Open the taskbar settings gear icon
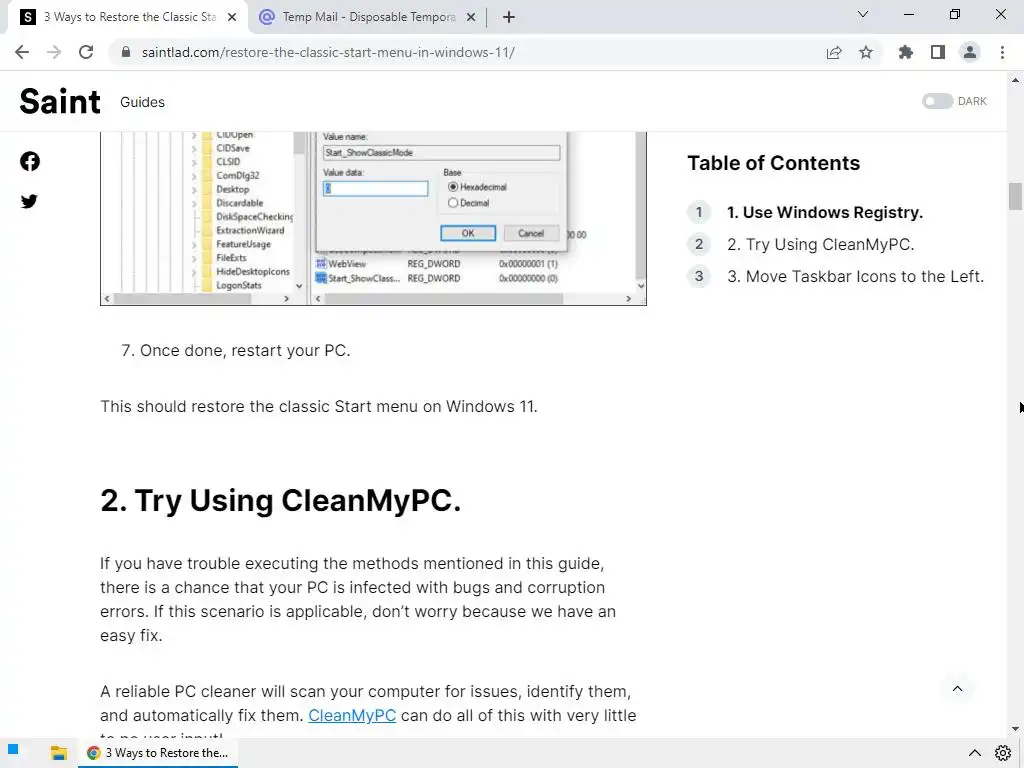 pyautogui.click(x=1003, y=753)
